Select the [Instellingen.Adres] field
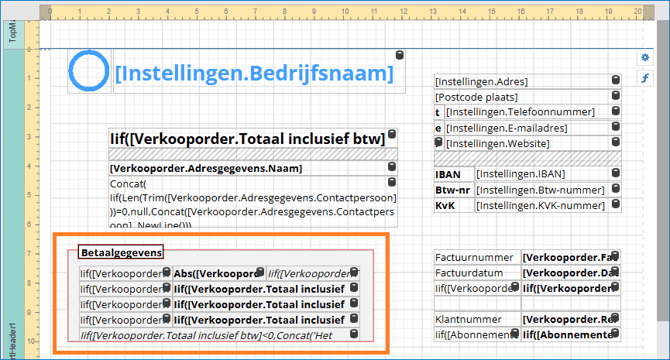670x360 pixels. tap(527, 81)
